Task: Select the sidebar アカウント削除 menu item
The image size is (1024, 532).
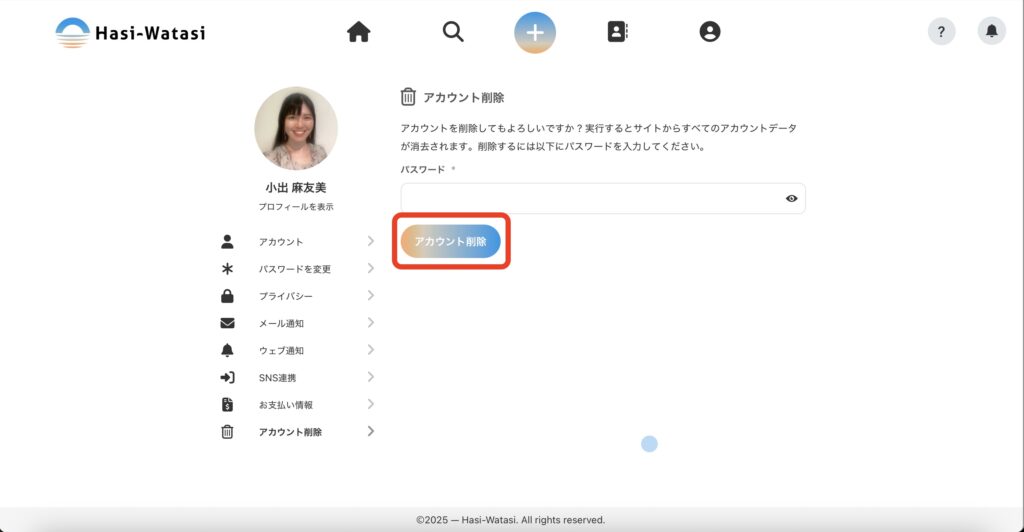Action: (290, 432)
